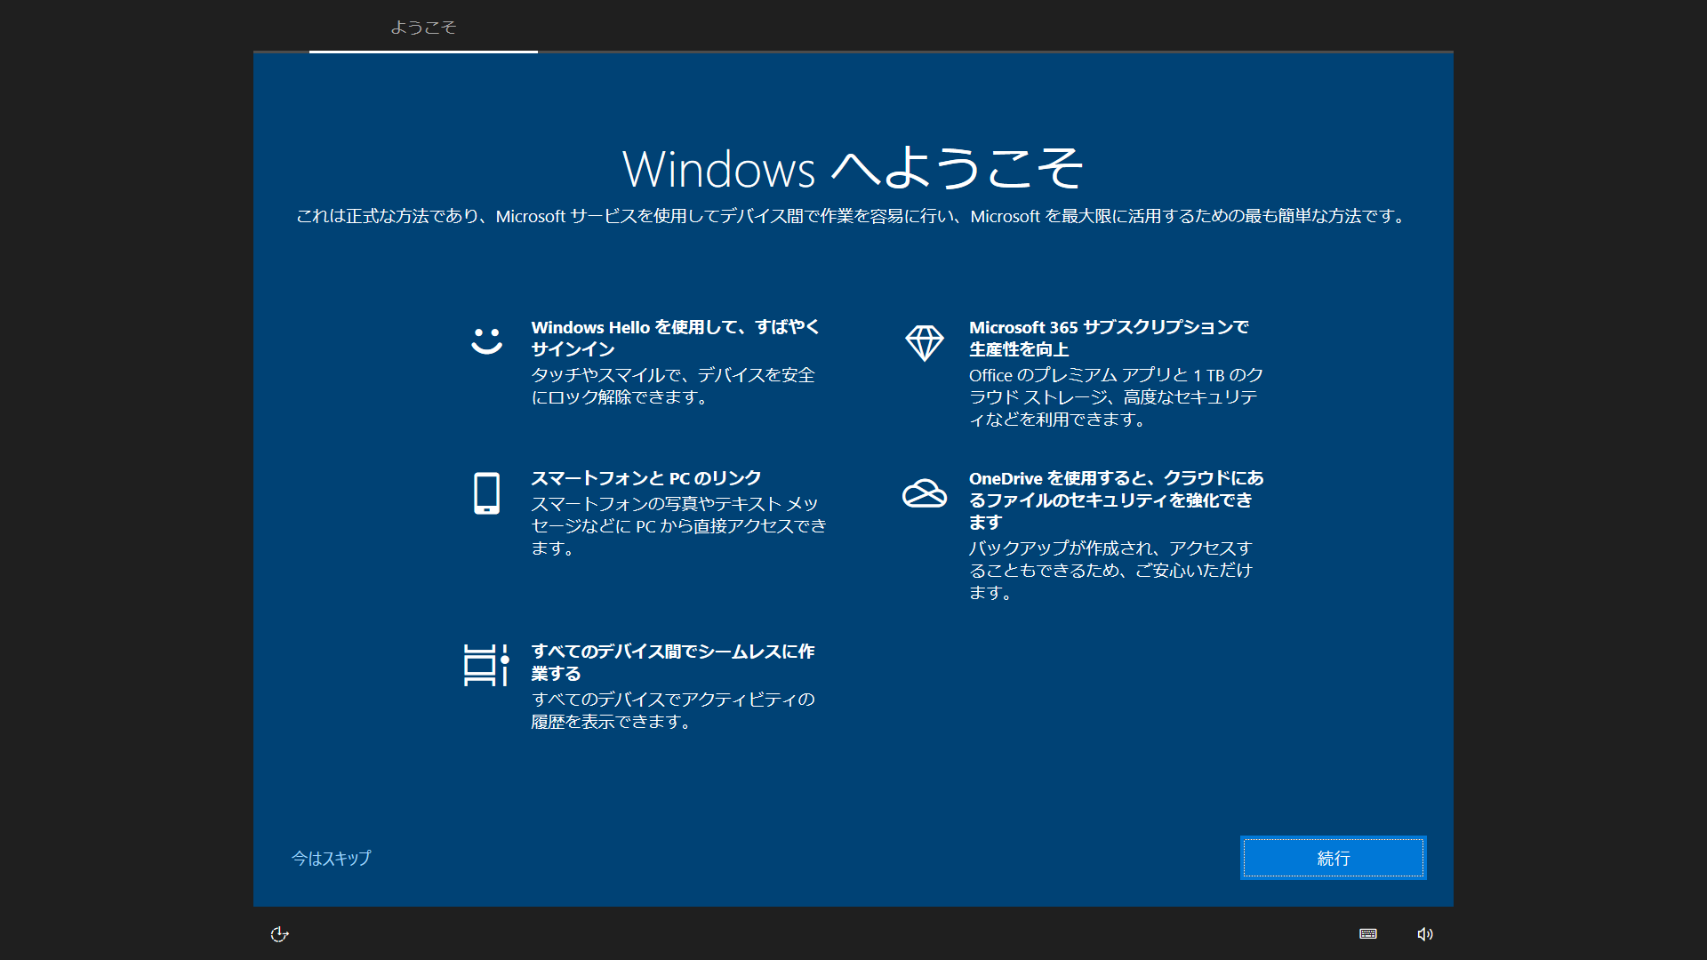This screenshot has width=1707, height=960.
Task: Select the ようこそ tab at top
Action: [x=423, y=28]
